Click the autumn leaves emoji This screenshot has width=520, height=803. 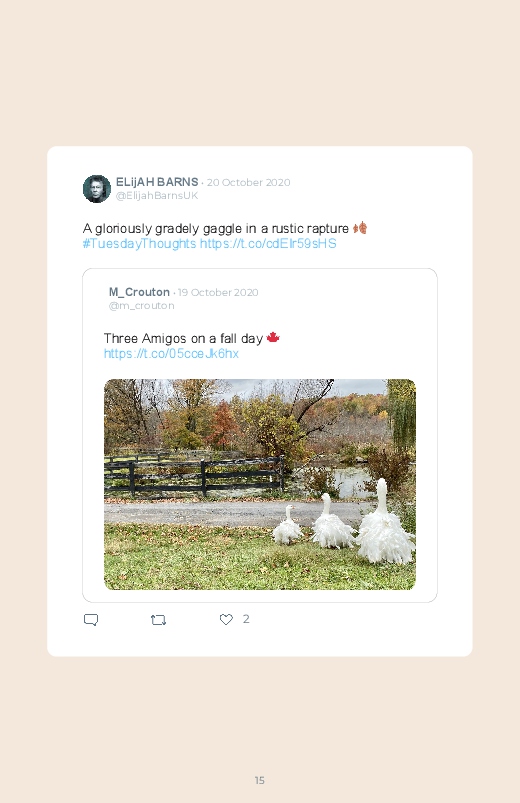(360, 228)
